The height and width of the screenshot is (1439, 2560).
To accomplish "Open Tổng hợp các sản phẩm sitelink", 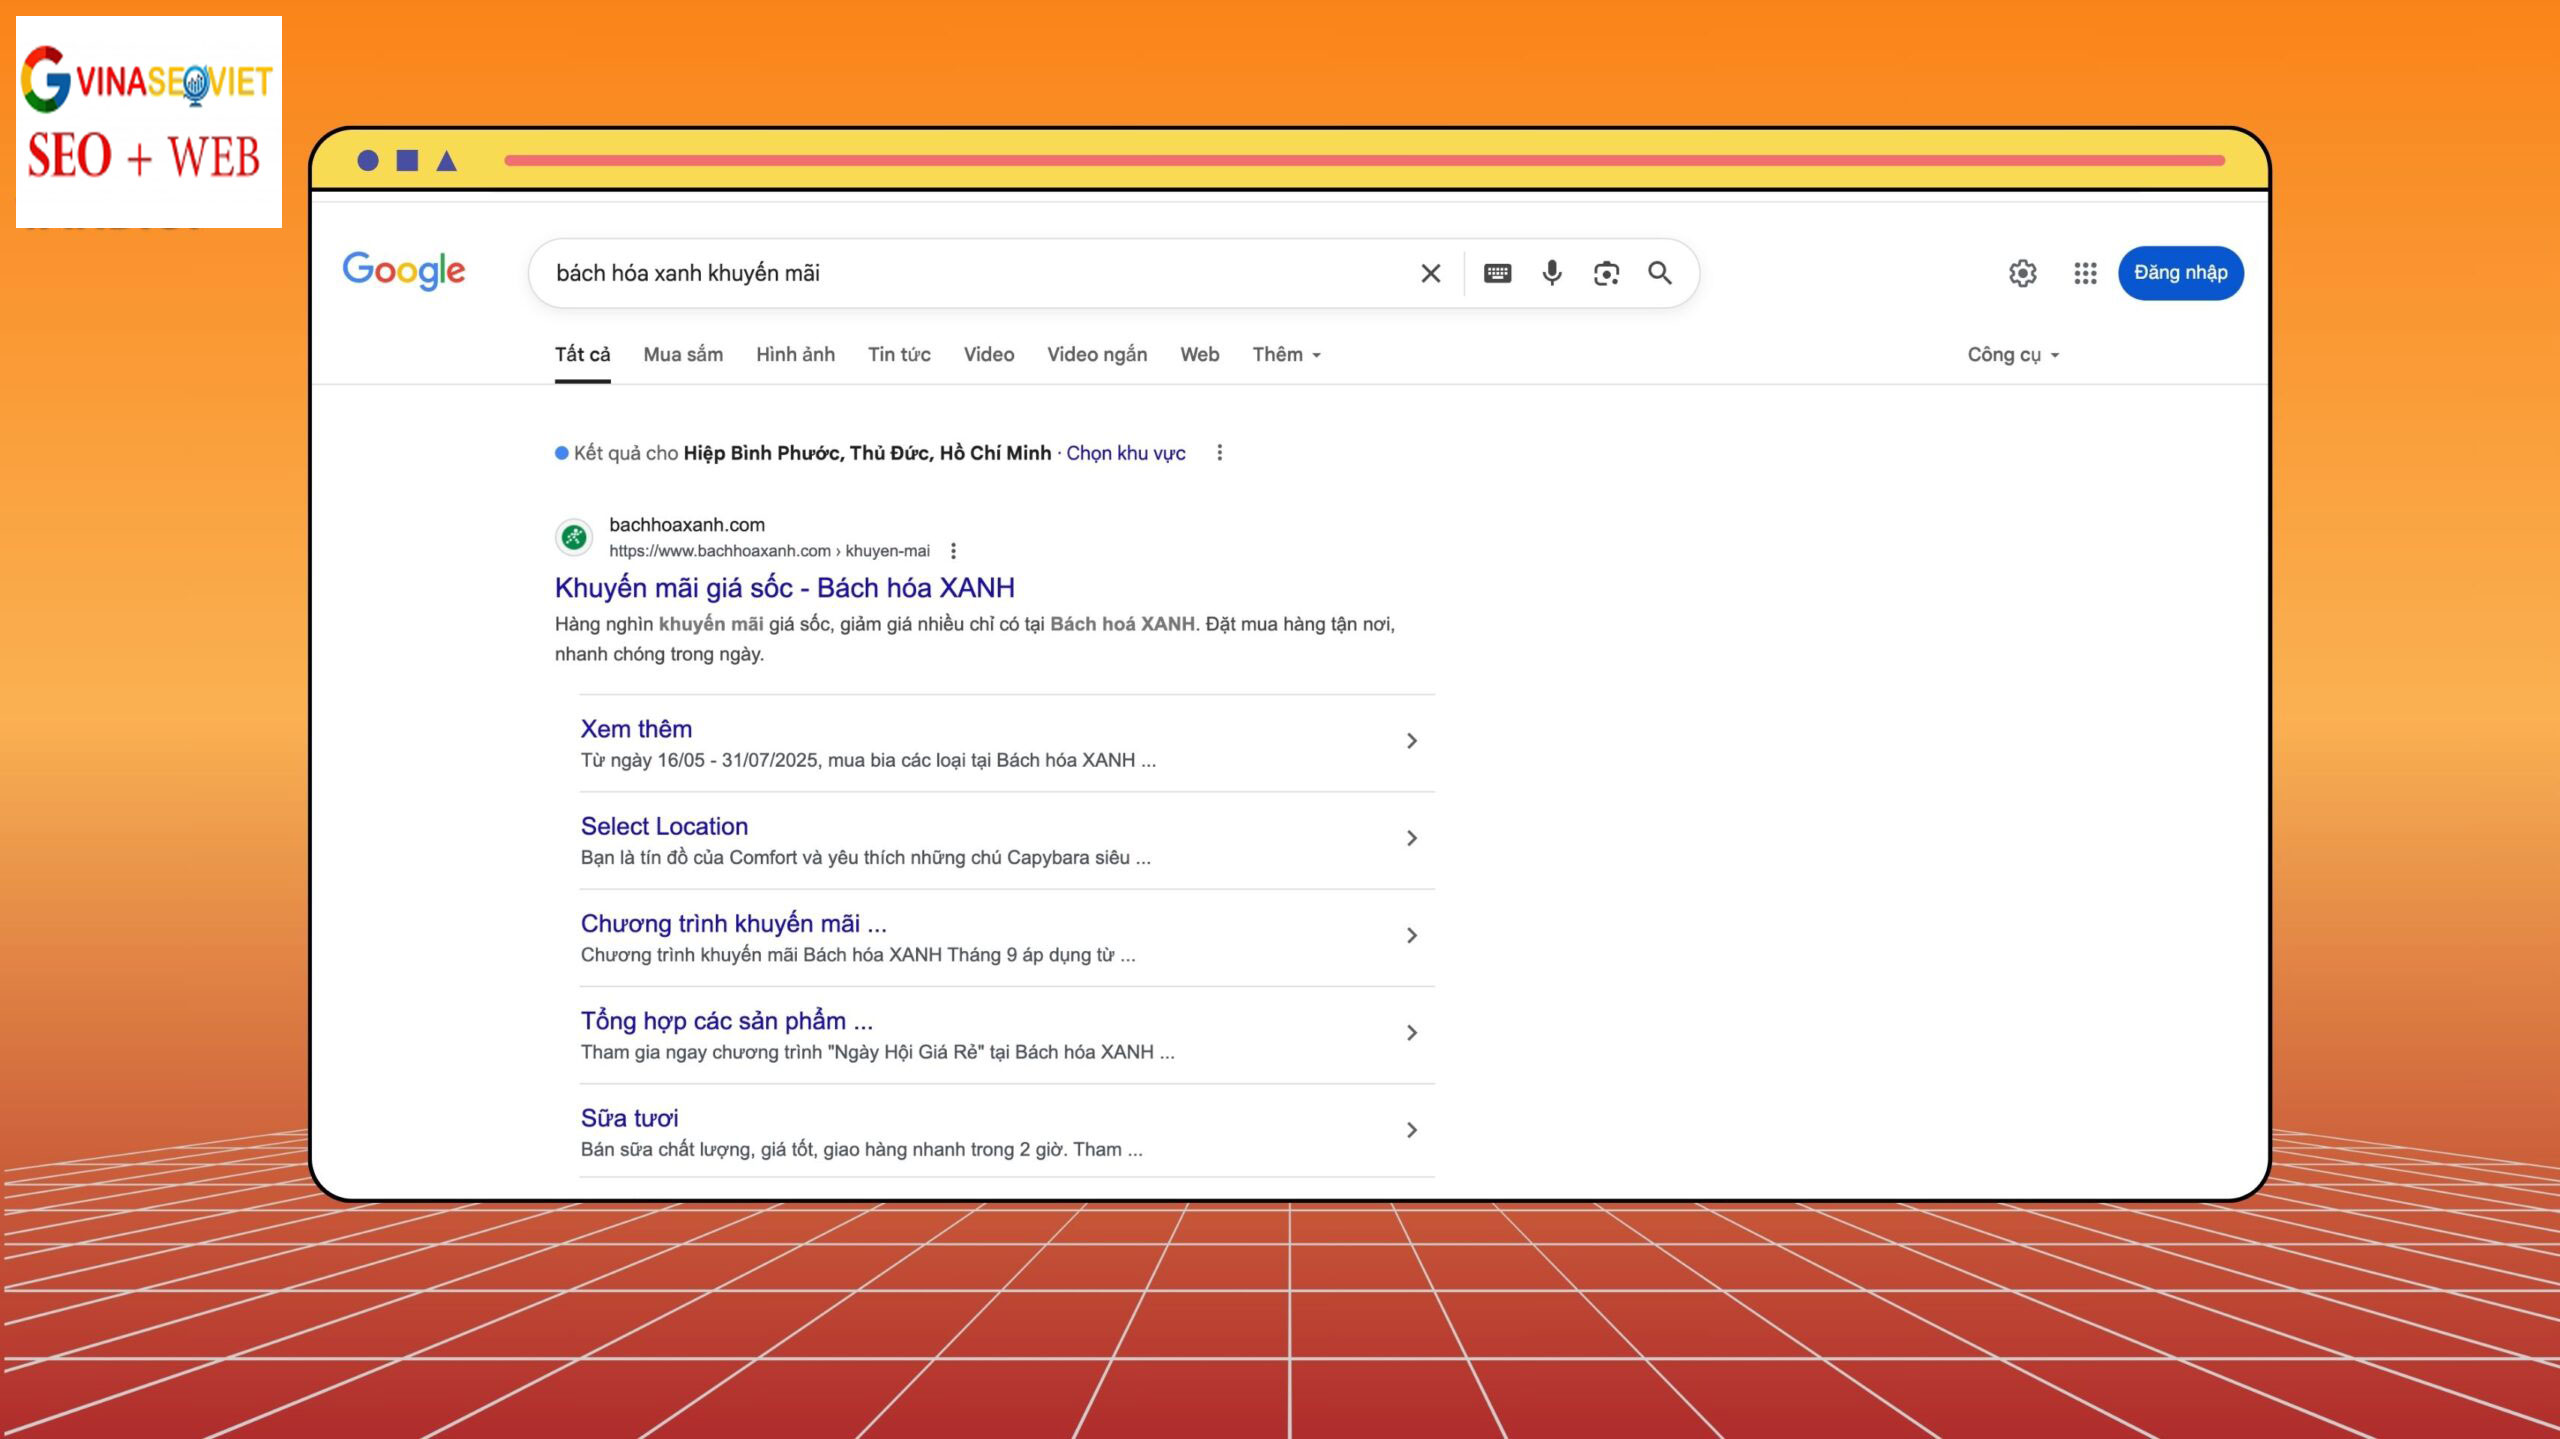I will point(726,1021).
